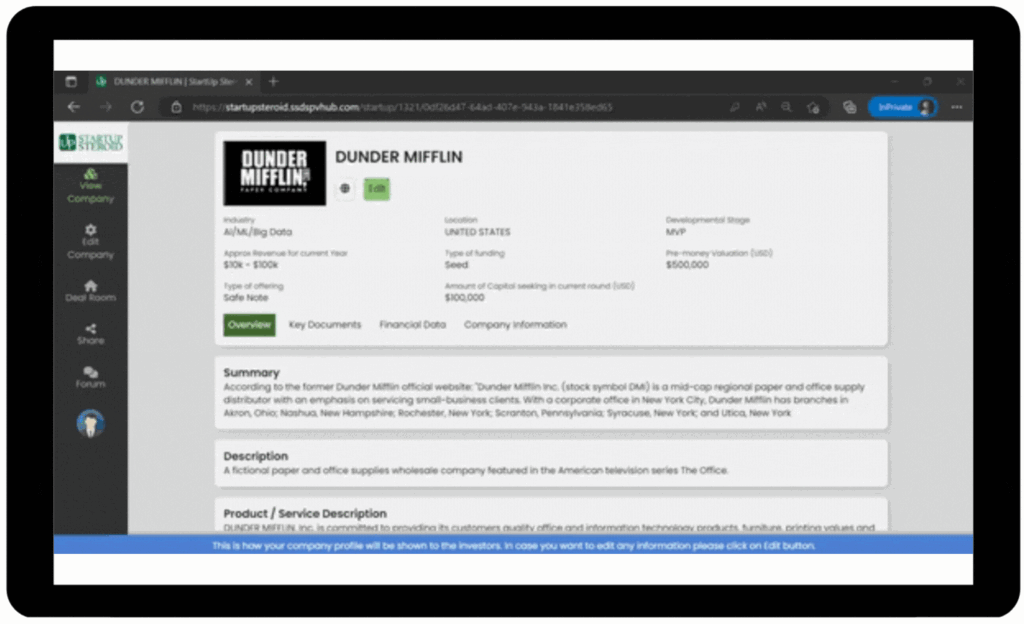Open View Company in sidebar
The width and height of the screenshot is (1024, 624).
click(91, 186)
